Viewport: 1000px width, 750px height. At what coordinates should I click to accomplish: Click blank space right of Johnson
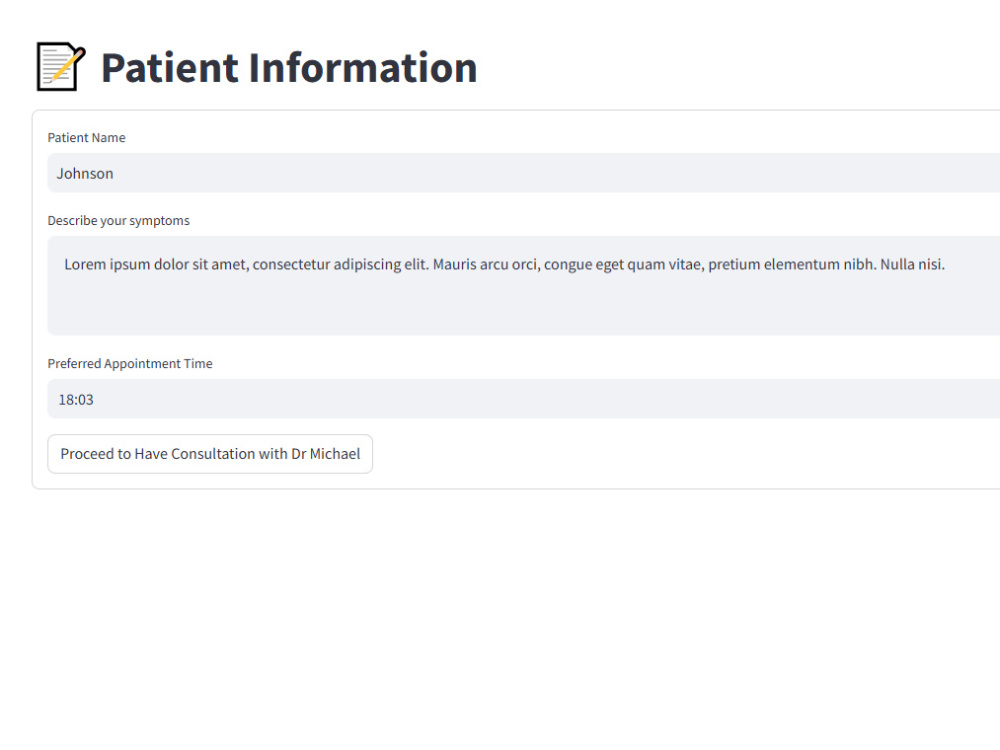pyautogui.click(x=555, y=173)
